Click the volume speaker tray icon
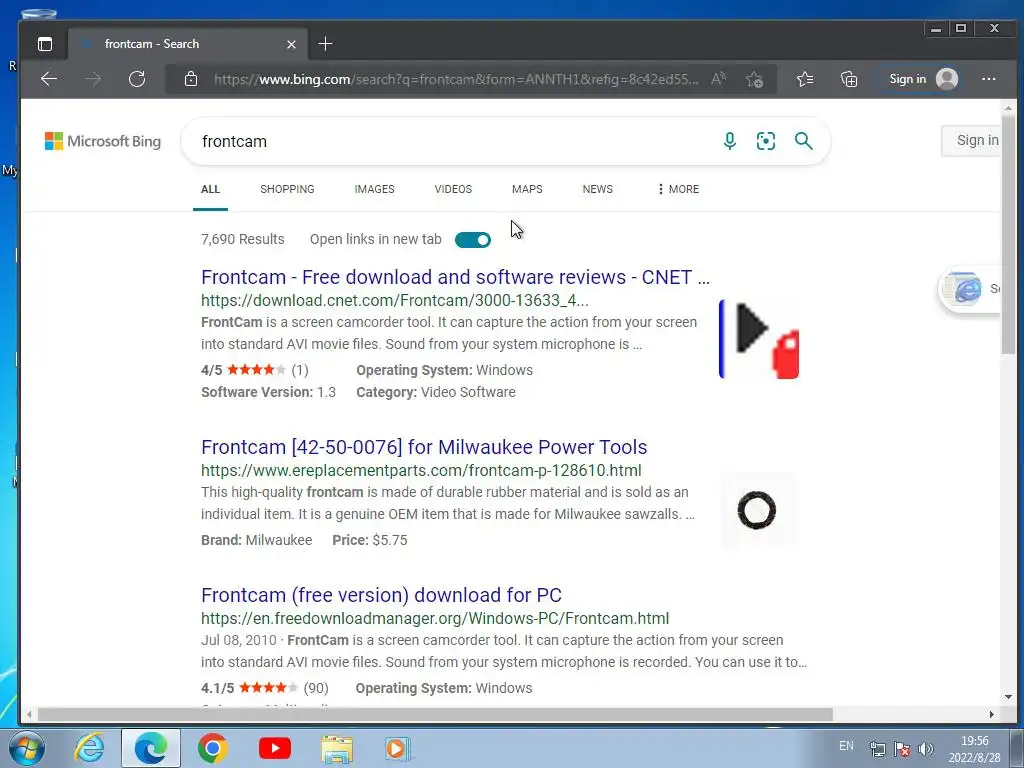1024x768 pixels. [925, 749]
